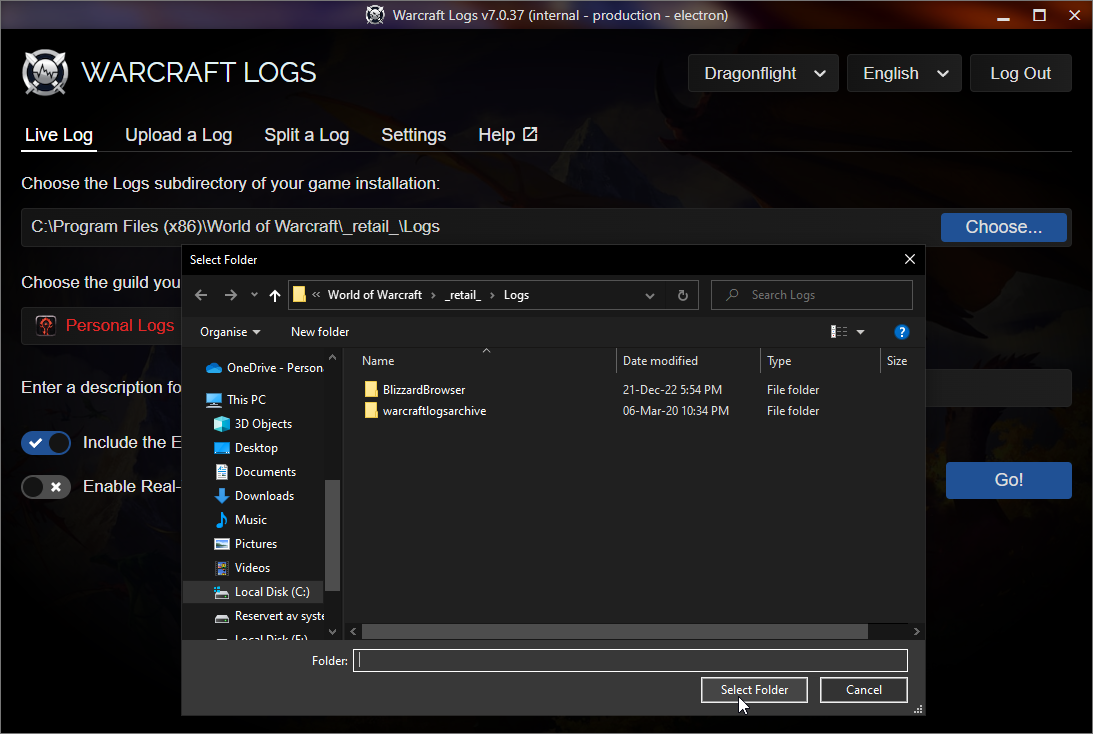Viewport: 1093px width, 734px height.
Task: Toggle the Include the E... switch
Action: [x=46, y=443]
